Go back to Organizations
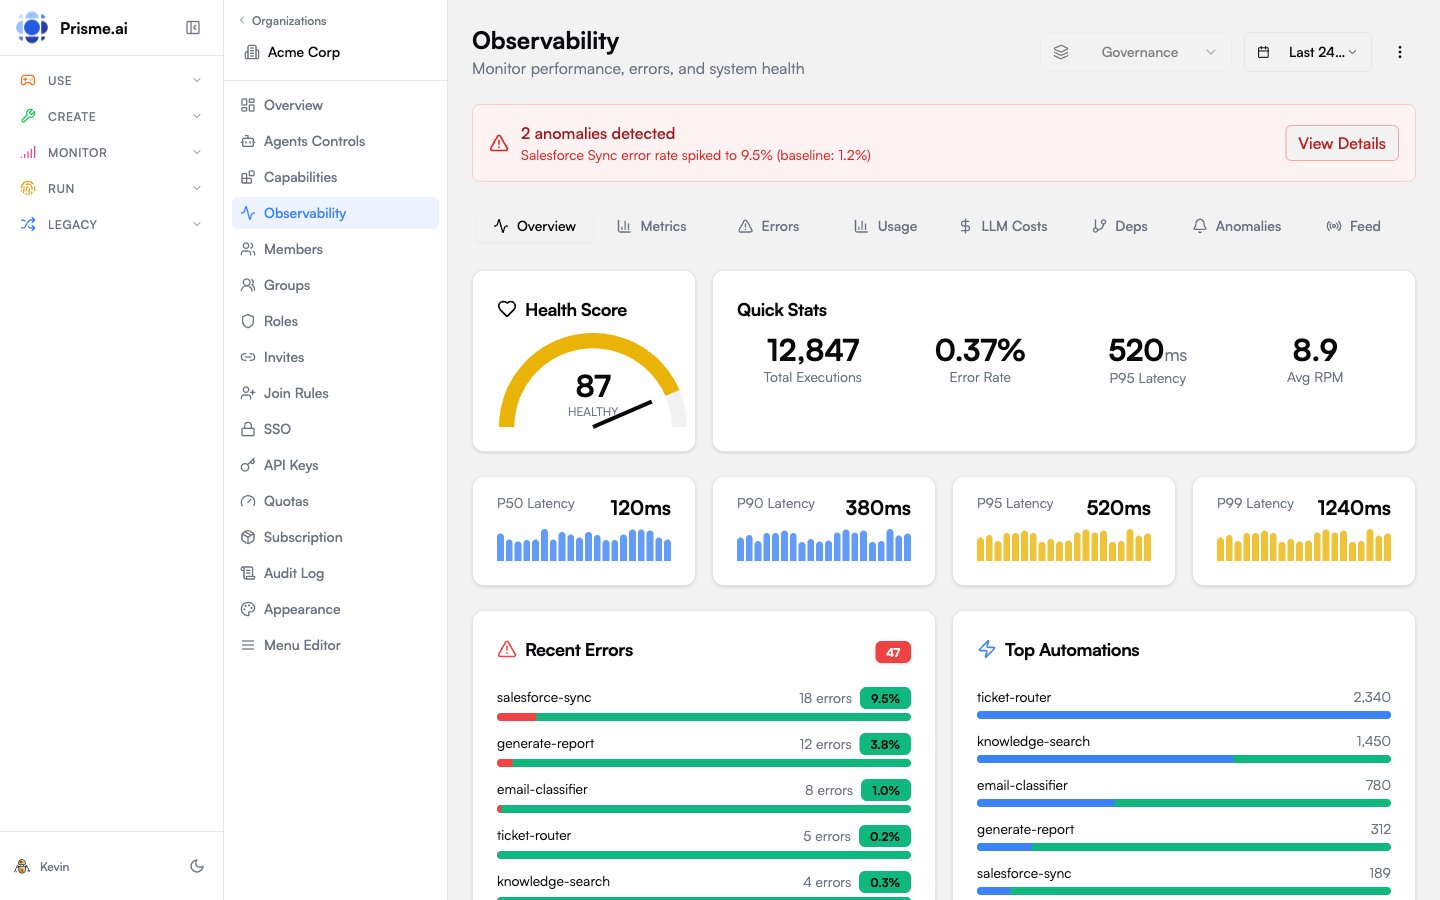1440x900 pixels. click(x=282, y=20)
